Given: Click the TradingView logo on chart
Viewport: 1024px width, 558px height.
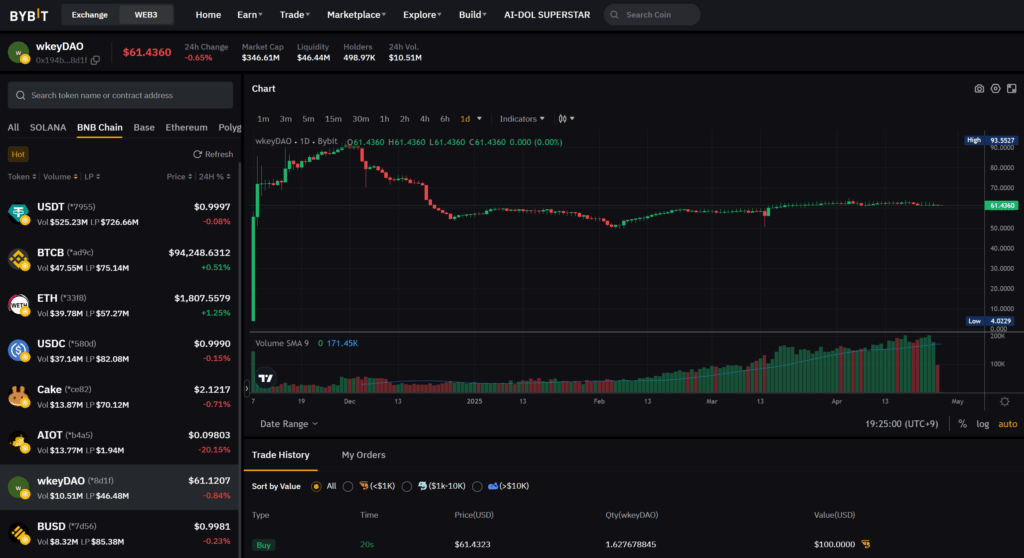Looking at the screenshot, I should pos(265,378).
